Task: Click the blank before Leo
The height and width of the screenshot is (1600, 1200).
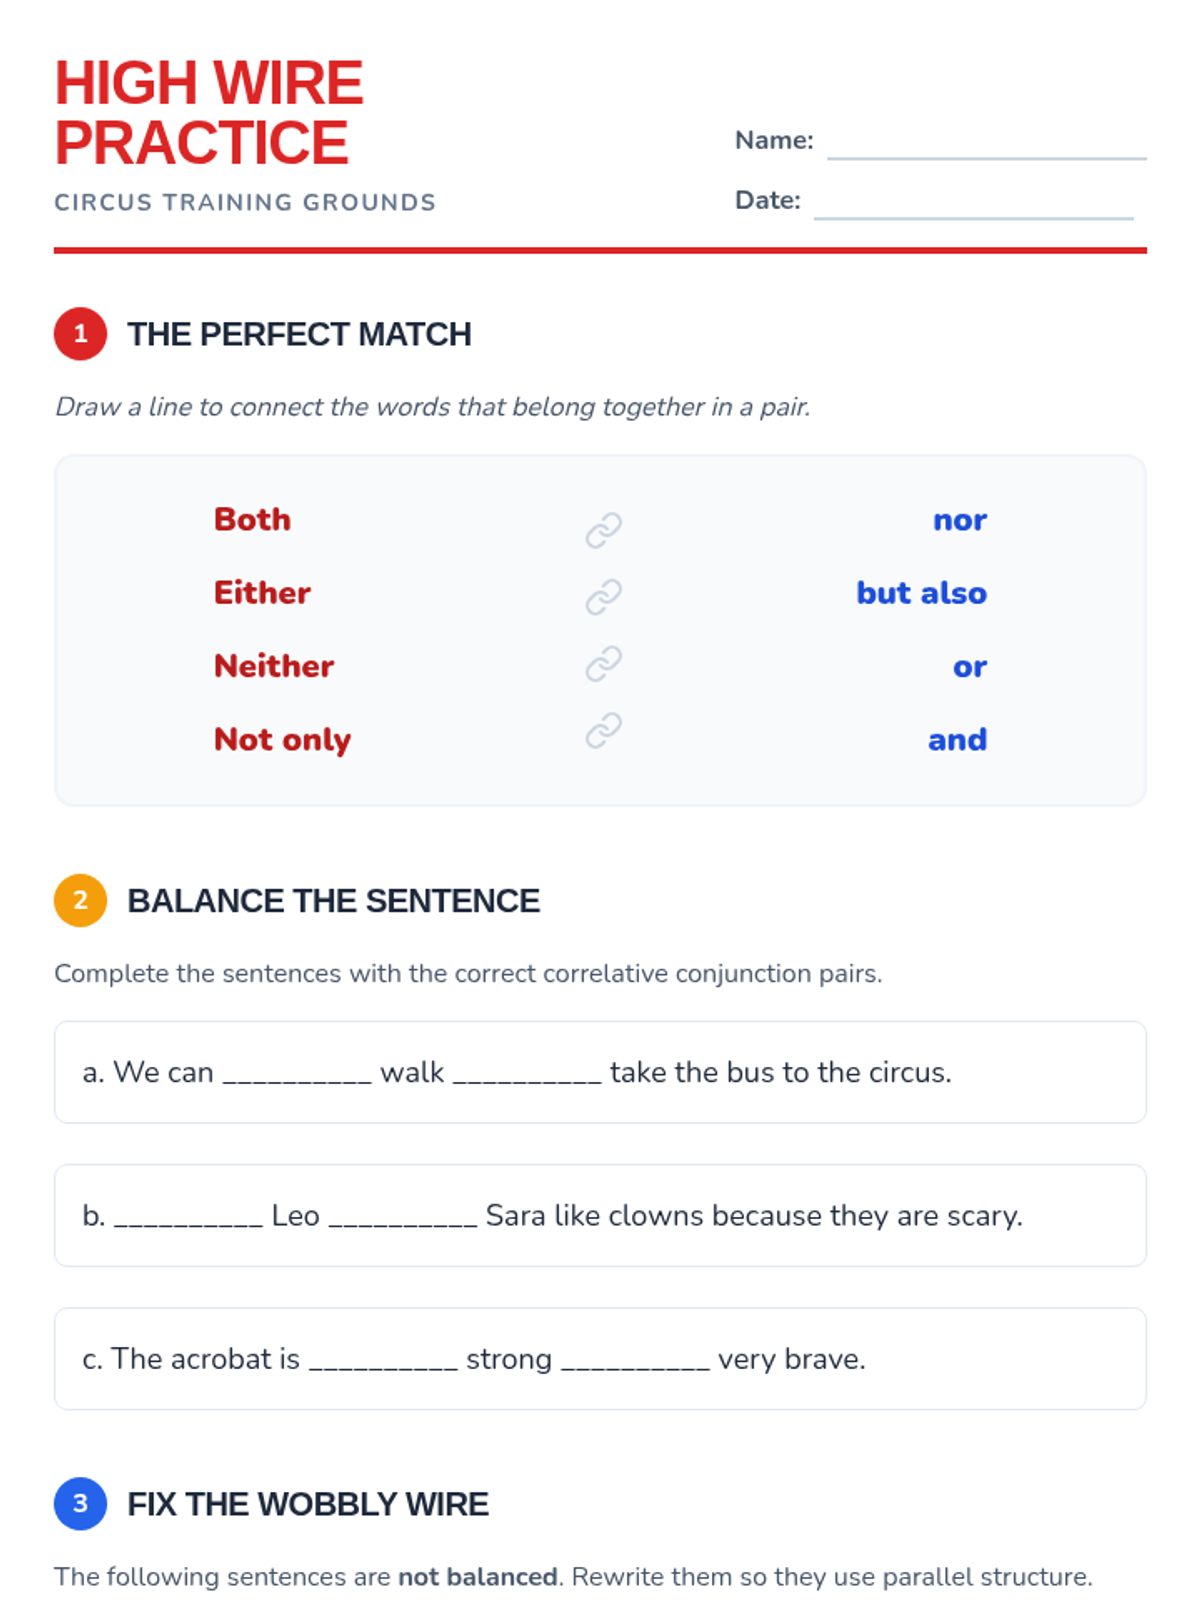Action: [x=188, y=1217]
